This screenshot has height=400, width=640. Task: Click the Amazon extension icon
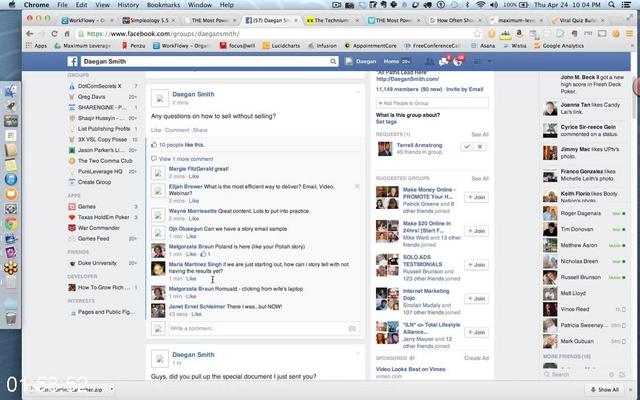[x=519, y=34]
